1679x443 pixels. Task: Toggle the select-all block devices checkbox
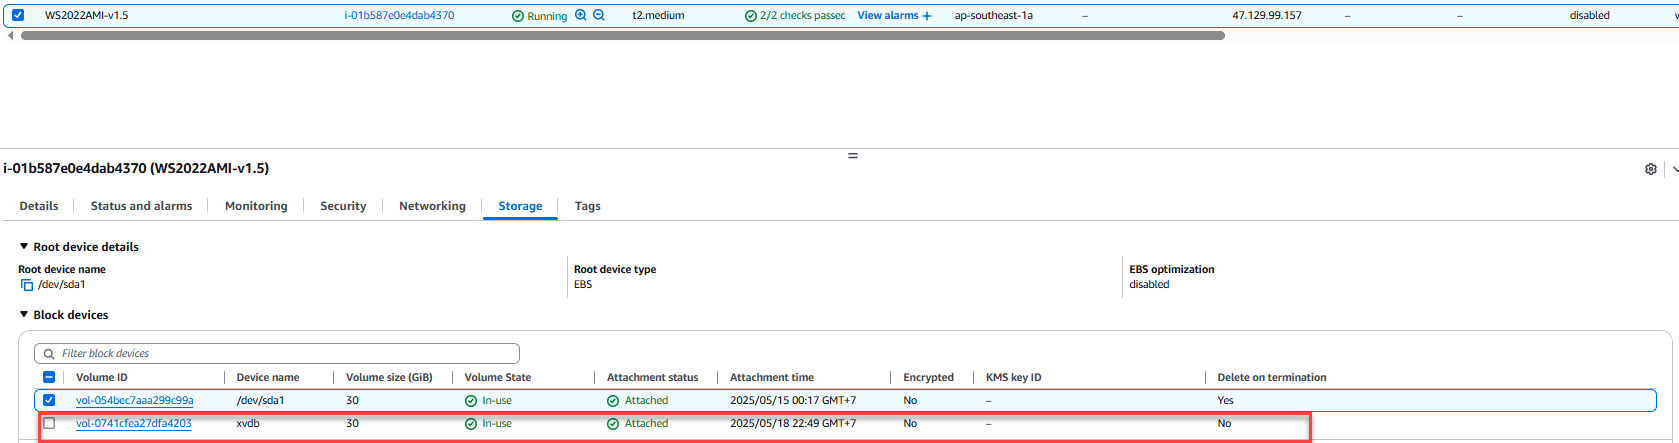click(49, 377)
